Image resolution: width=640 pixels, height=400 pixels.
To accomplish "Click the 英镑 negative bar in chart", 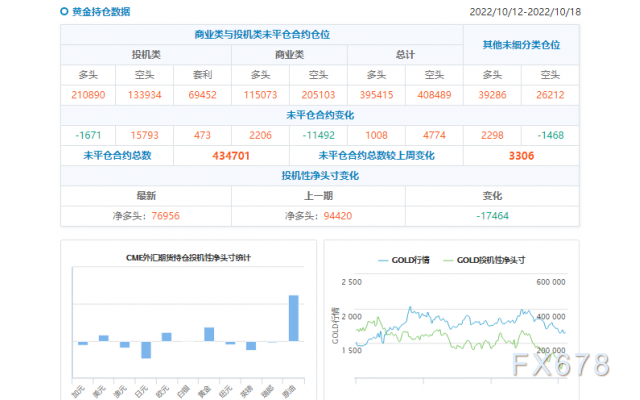I will tap(251, 346).
